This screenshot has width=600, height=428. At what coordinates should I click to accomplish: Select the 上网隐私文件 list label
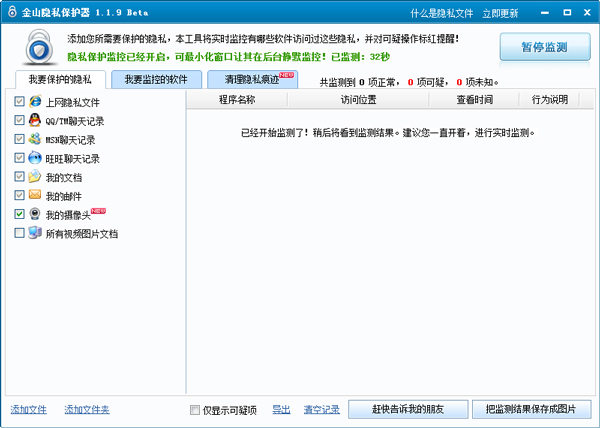pos(72,102)
